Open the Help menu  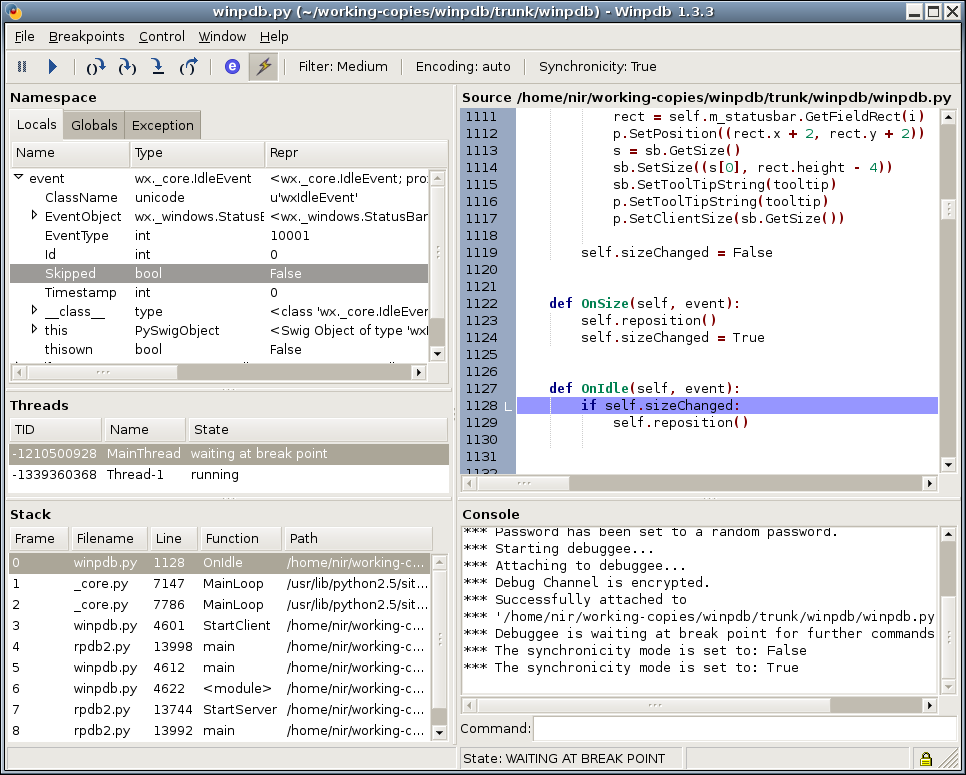pyautogui.click(x=274, y=37)
